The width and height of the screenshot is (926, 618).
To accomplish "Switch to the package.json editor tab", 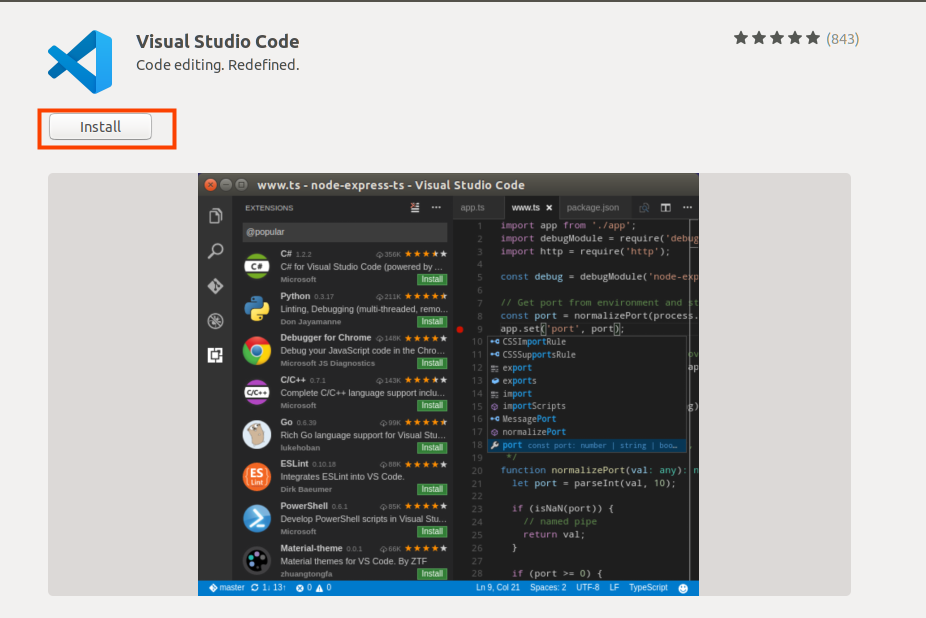I will pyautogui.click(x=593, y=208).
